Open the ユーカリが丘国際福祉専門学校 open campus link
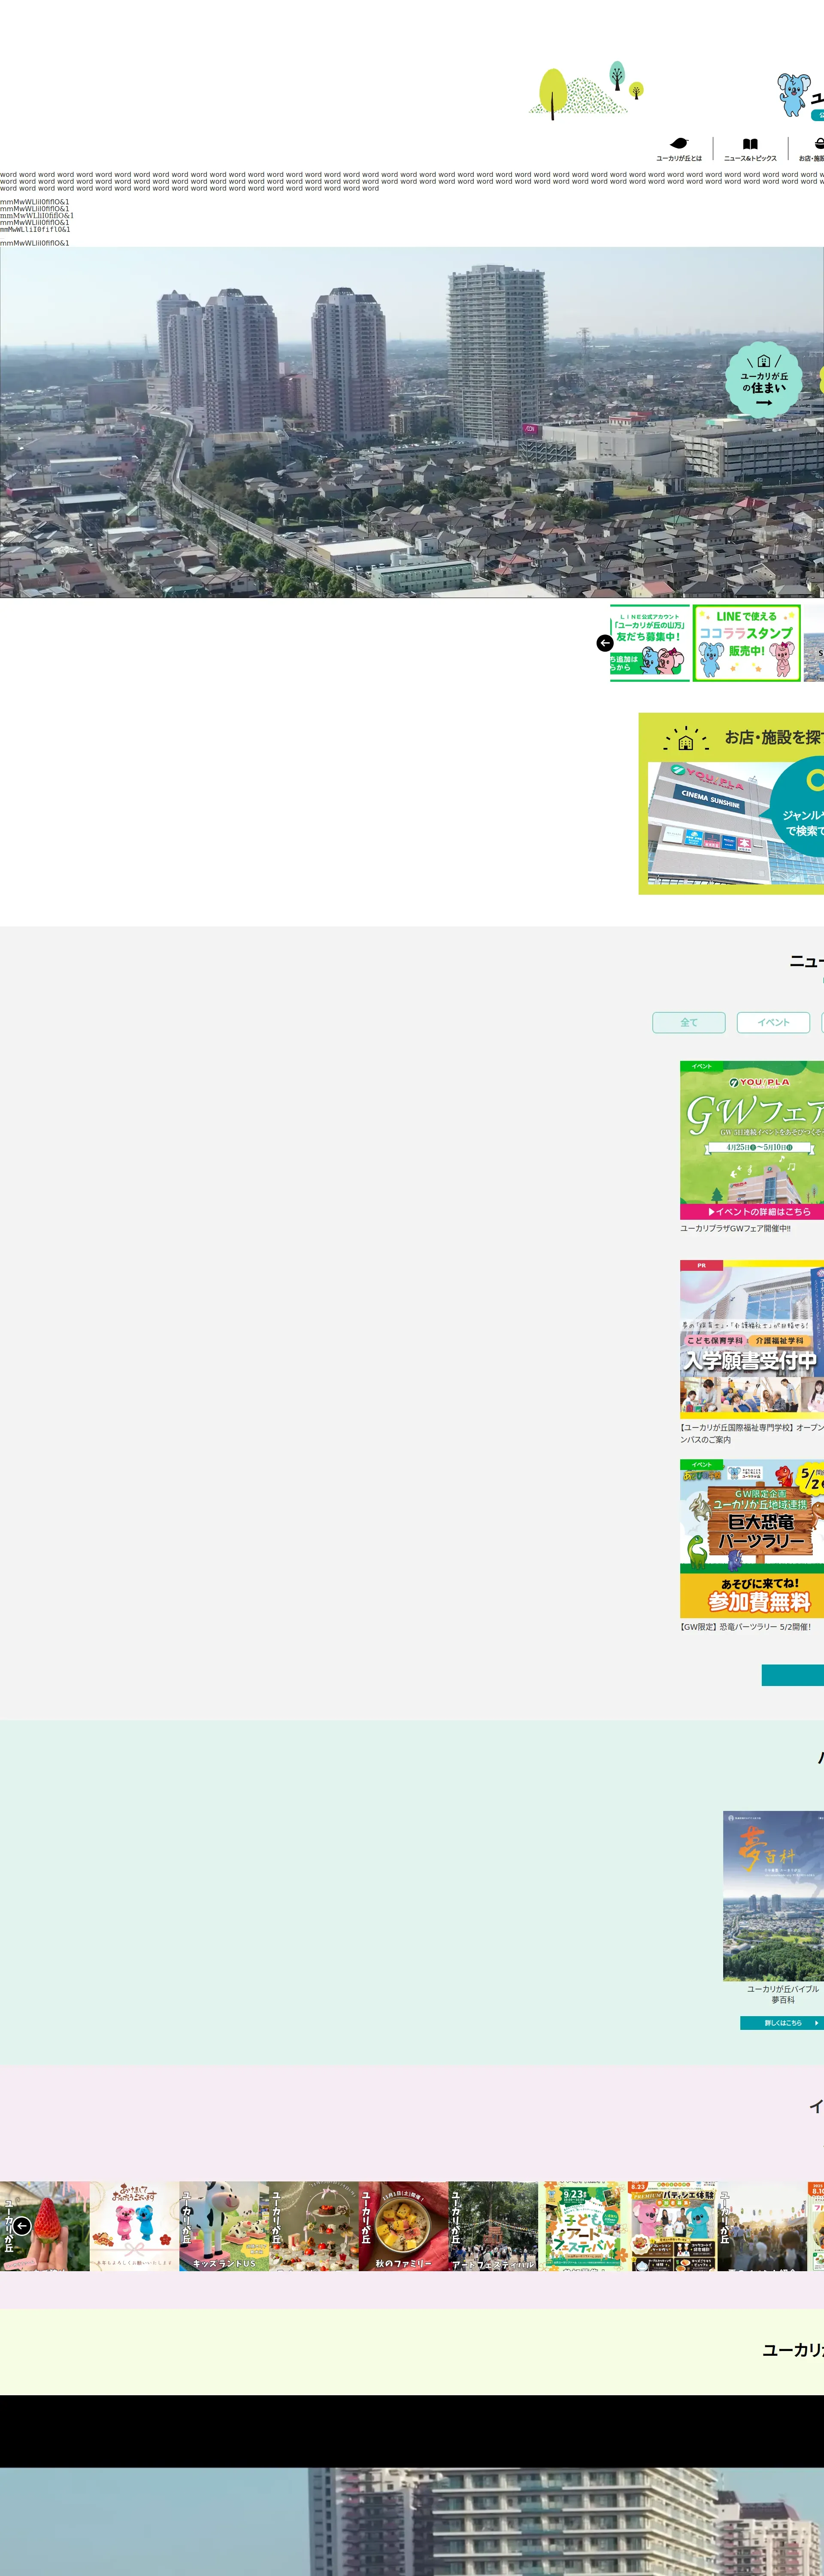824x2576 pixels. (752, 1433)
